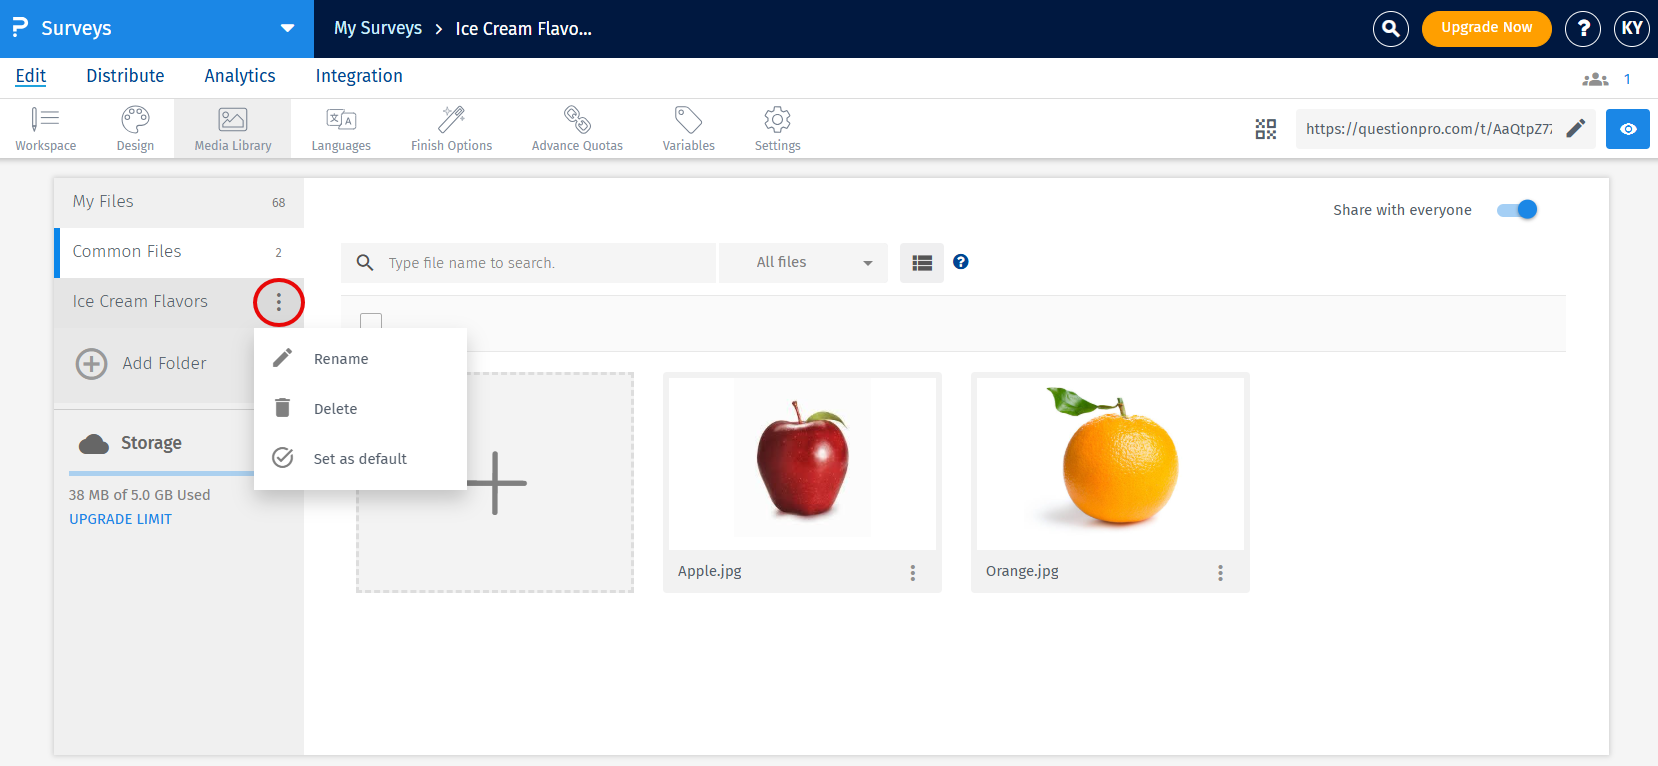Toggle Share with everyone switch

pos(1517,210)
